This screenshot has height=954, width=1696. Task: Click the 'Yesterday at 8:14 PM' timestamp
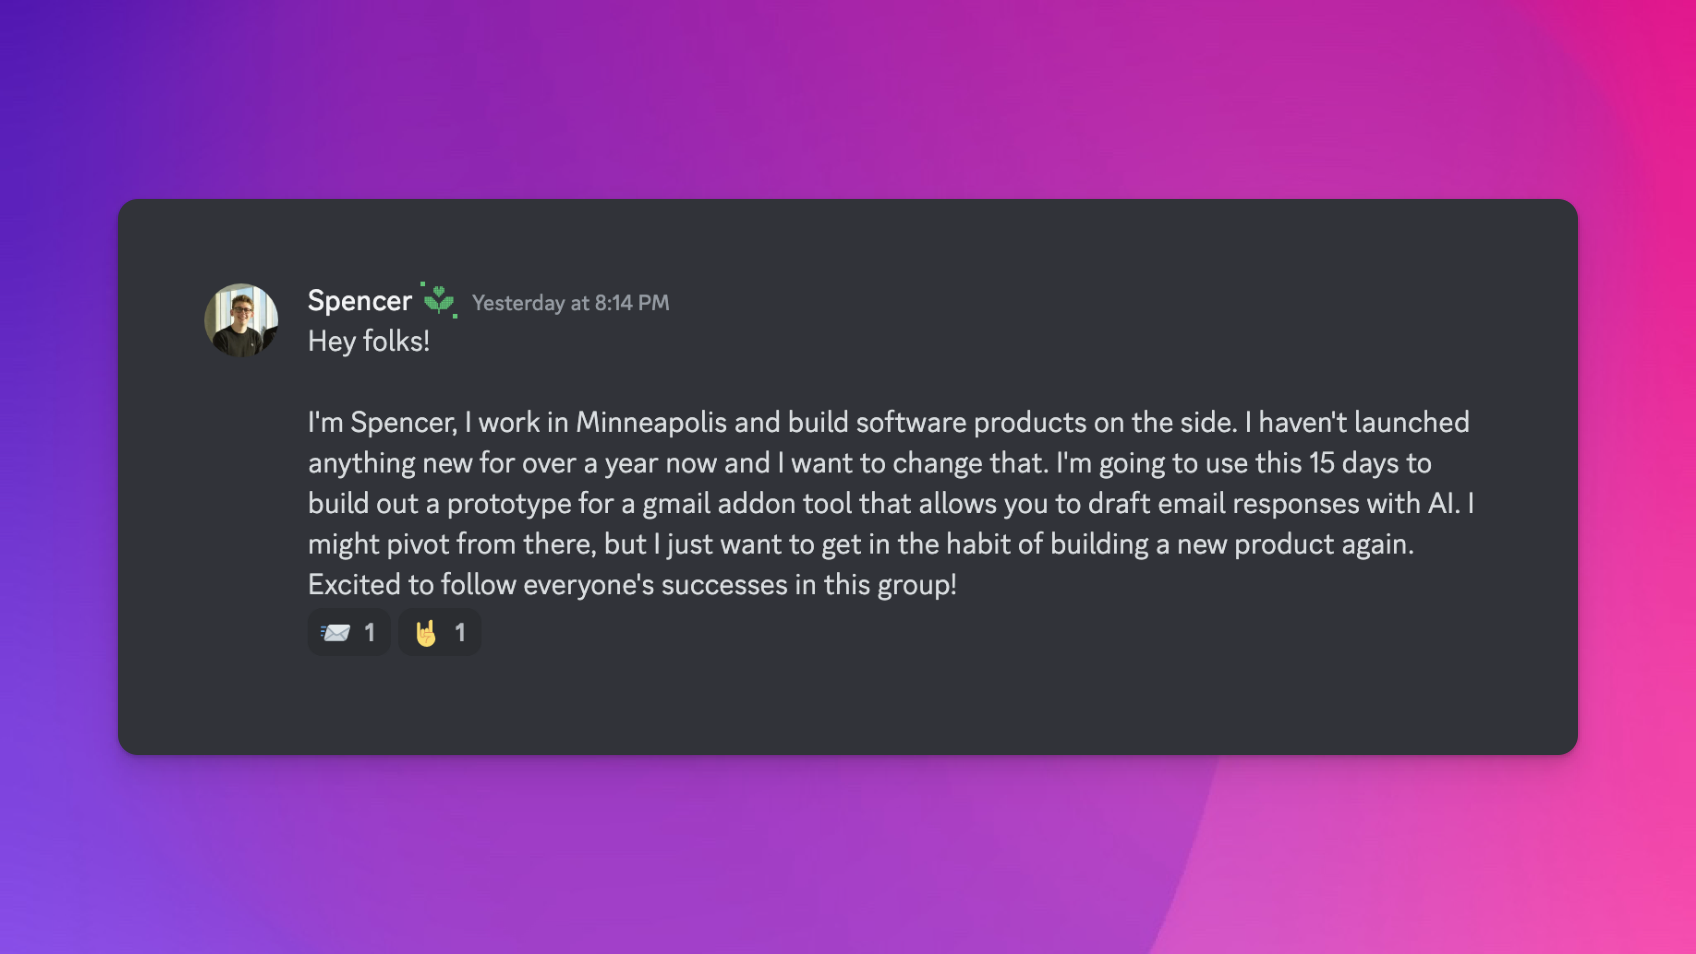[570, 303]
